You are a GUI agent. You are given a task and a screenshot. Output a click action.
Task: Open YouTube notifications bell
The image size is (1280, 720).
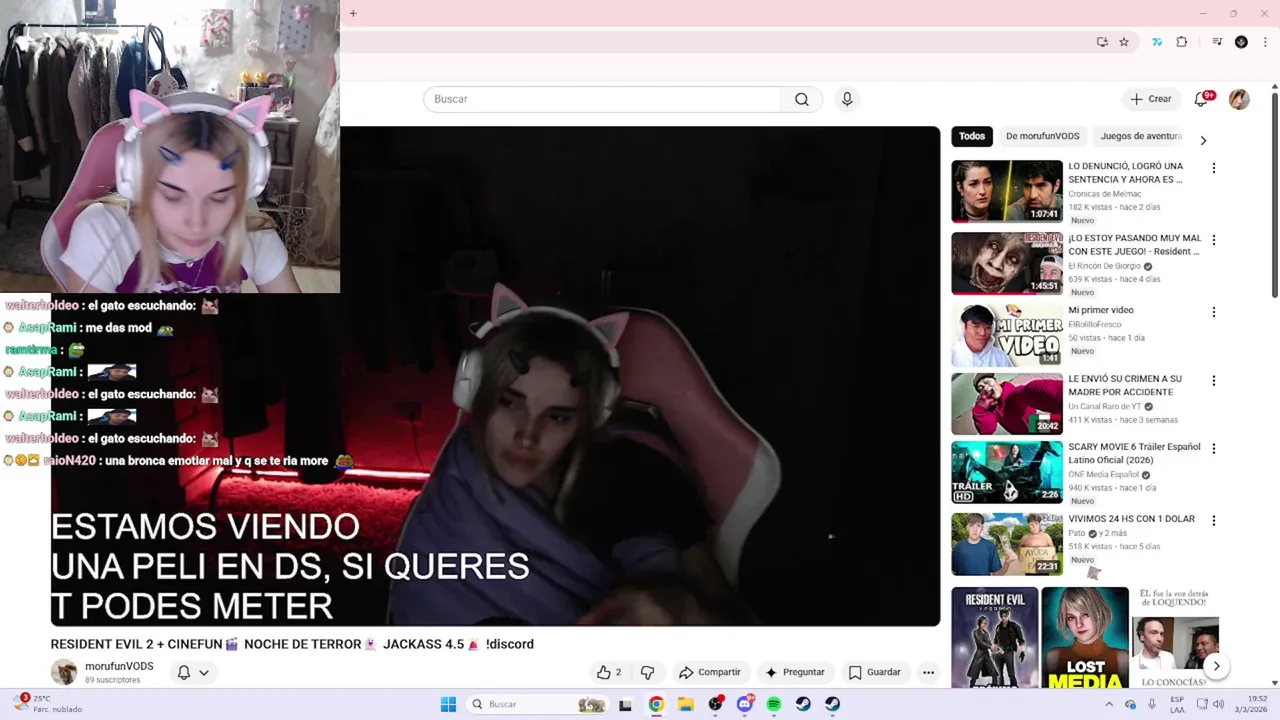coord(1201,99)
